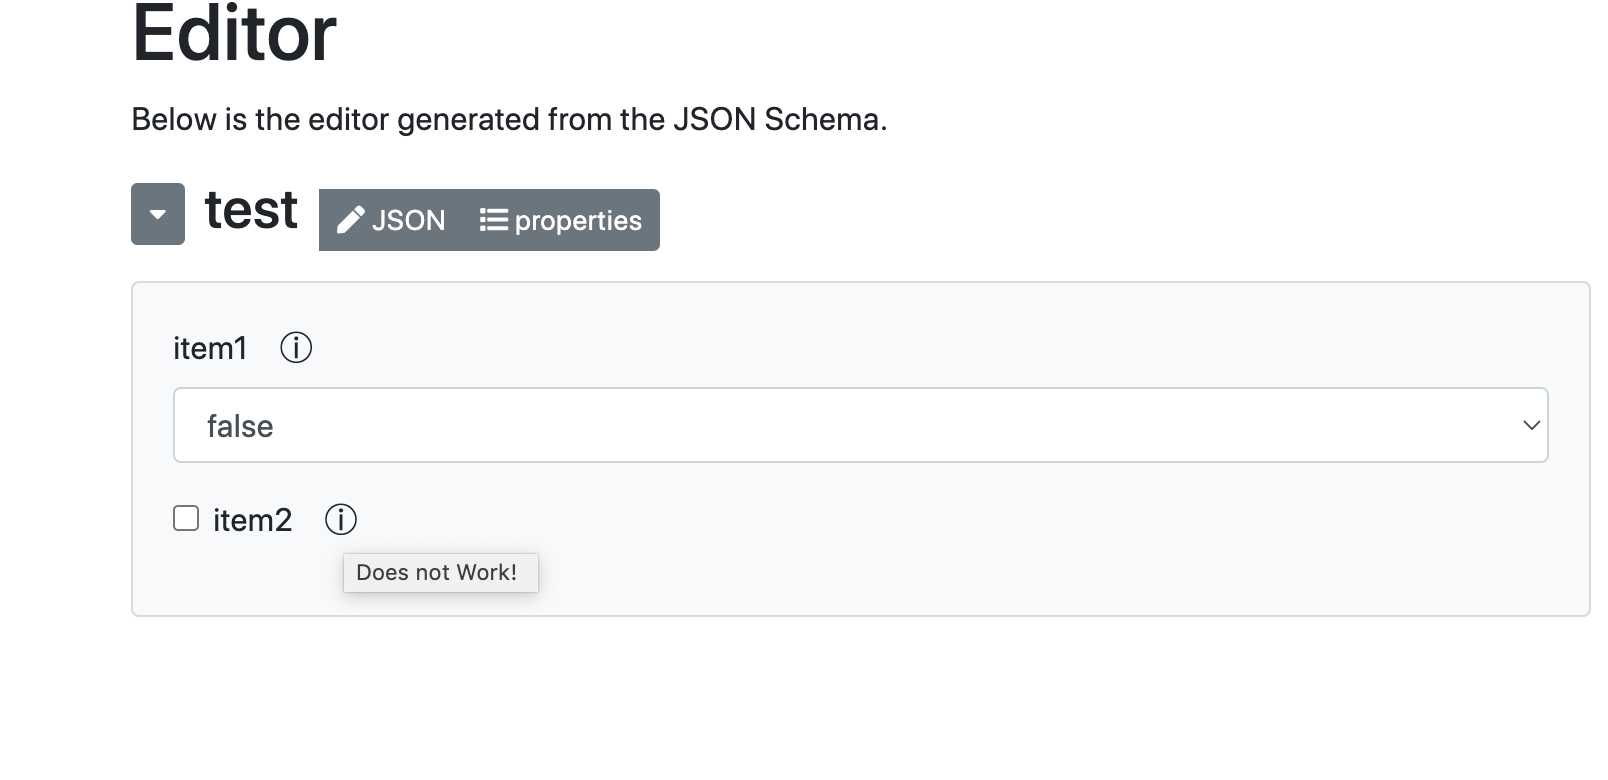Screen dimensions: 1608x780
Task: Click the Does not Work! tooltip
Action: (441, 572)
